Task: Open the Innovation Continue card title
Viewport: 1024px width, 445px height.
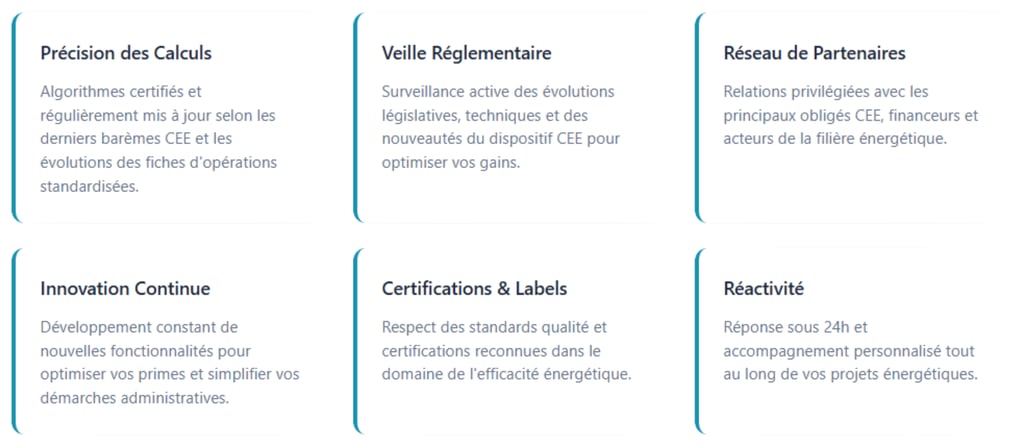Action: coord(125,288)
